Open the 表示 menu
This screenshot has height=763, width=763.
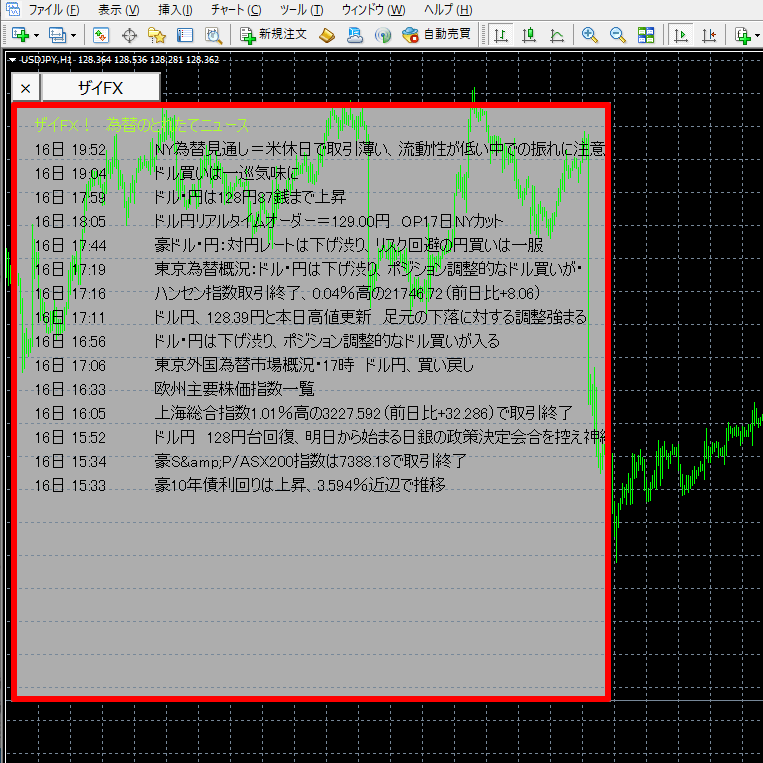pos(118,10)
